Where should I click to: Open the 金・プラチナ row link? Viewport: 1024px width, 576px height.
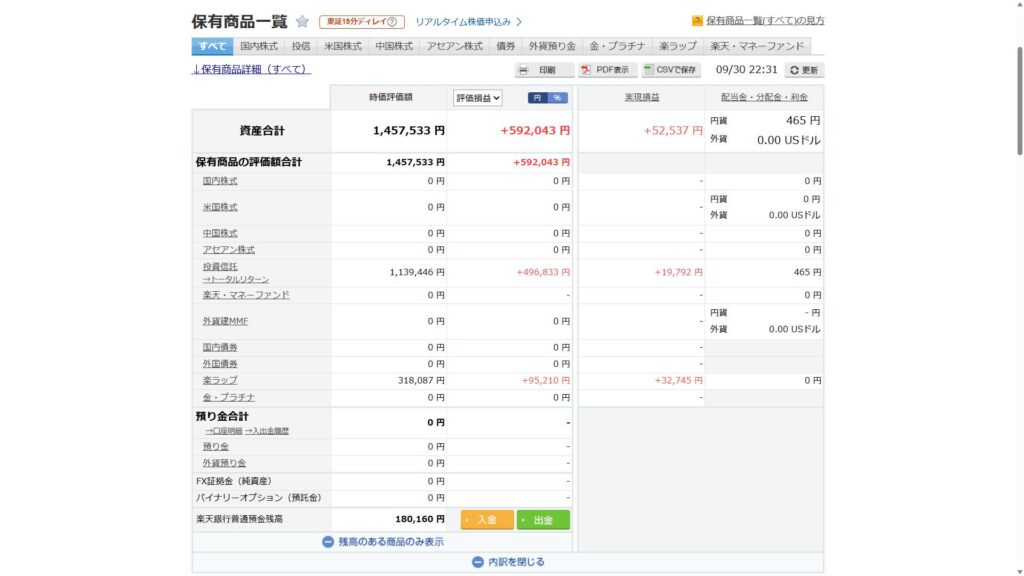[229, 397]
